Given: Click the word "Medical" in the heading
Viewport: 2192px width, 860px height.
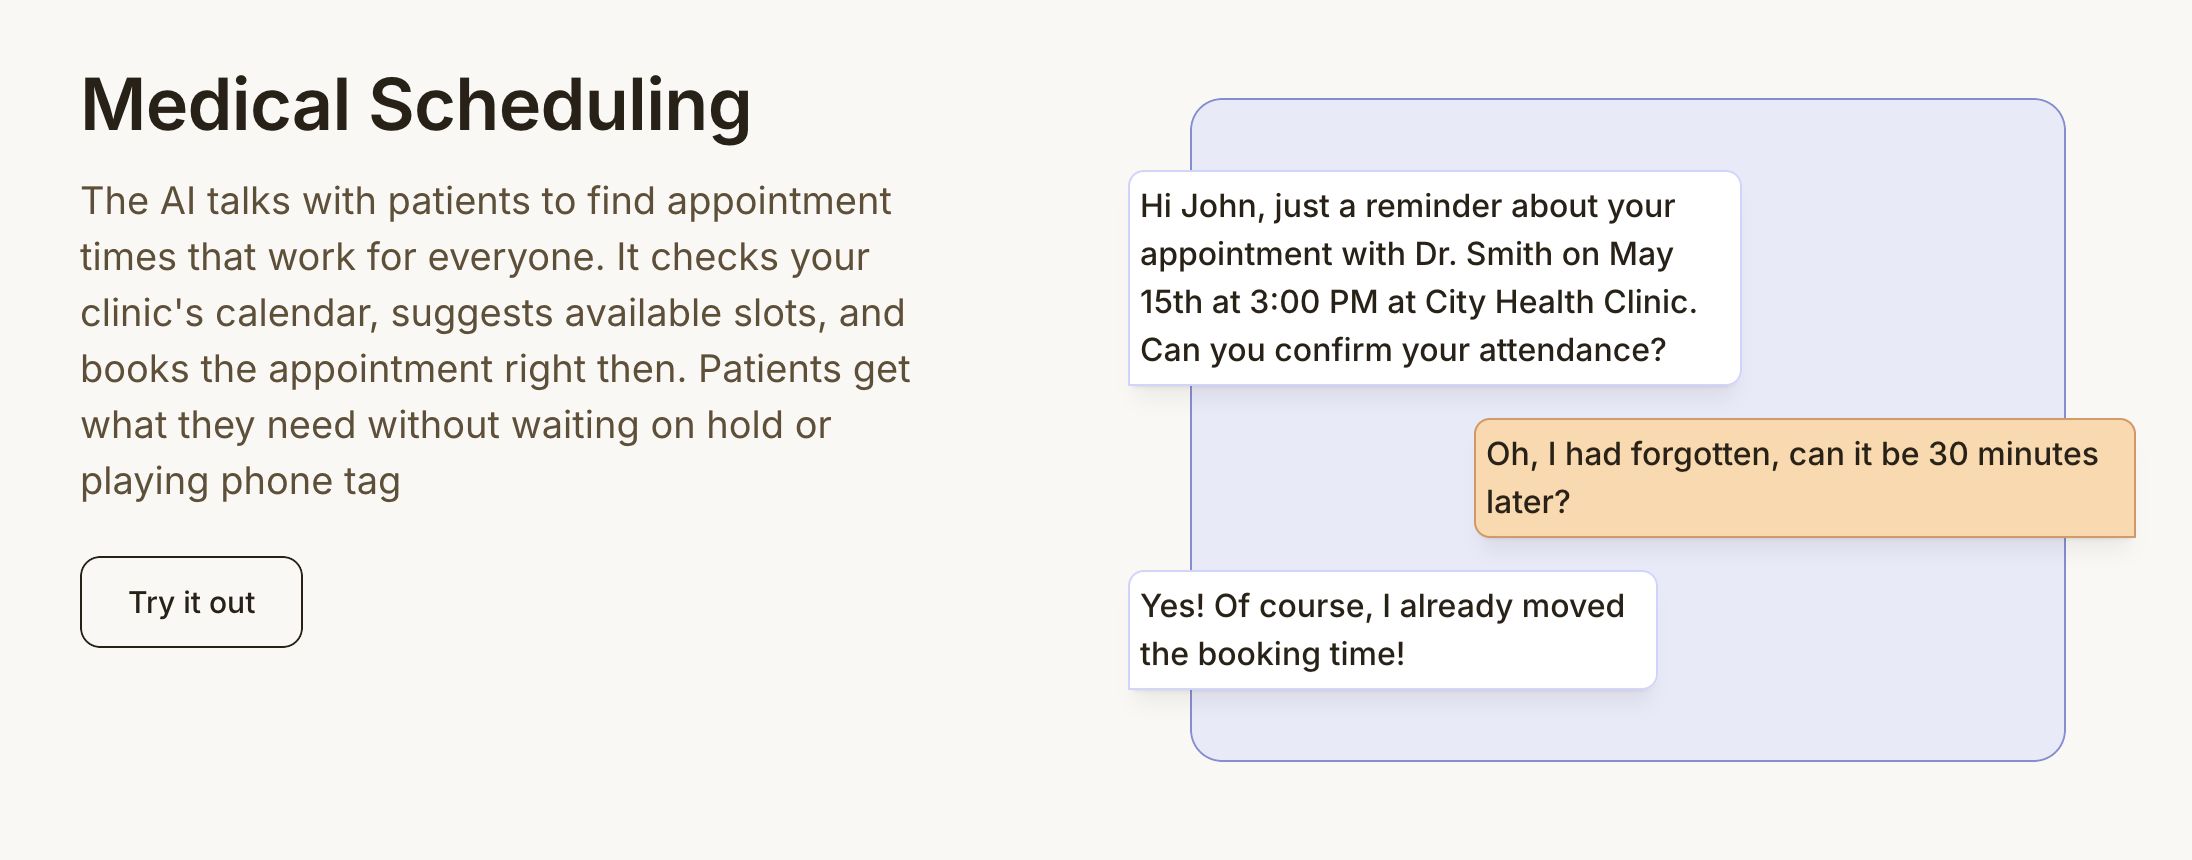Looking at the screenshot, I should click(x=216, y=105).
